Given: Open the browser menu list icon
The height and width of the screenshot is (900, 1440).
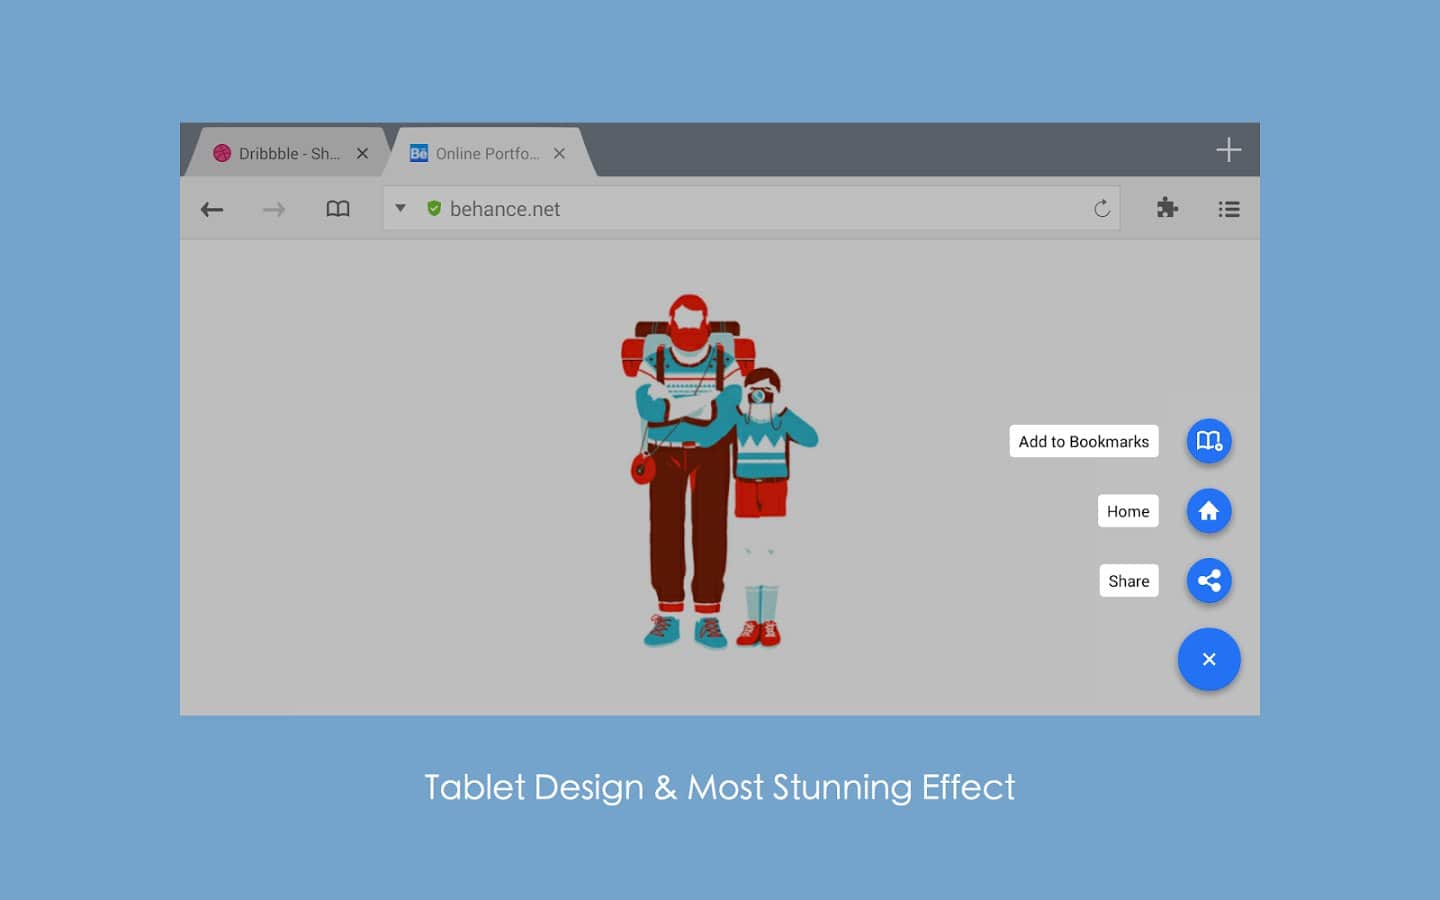Looking at the screenshot, I should click(x=1229, y=209).
